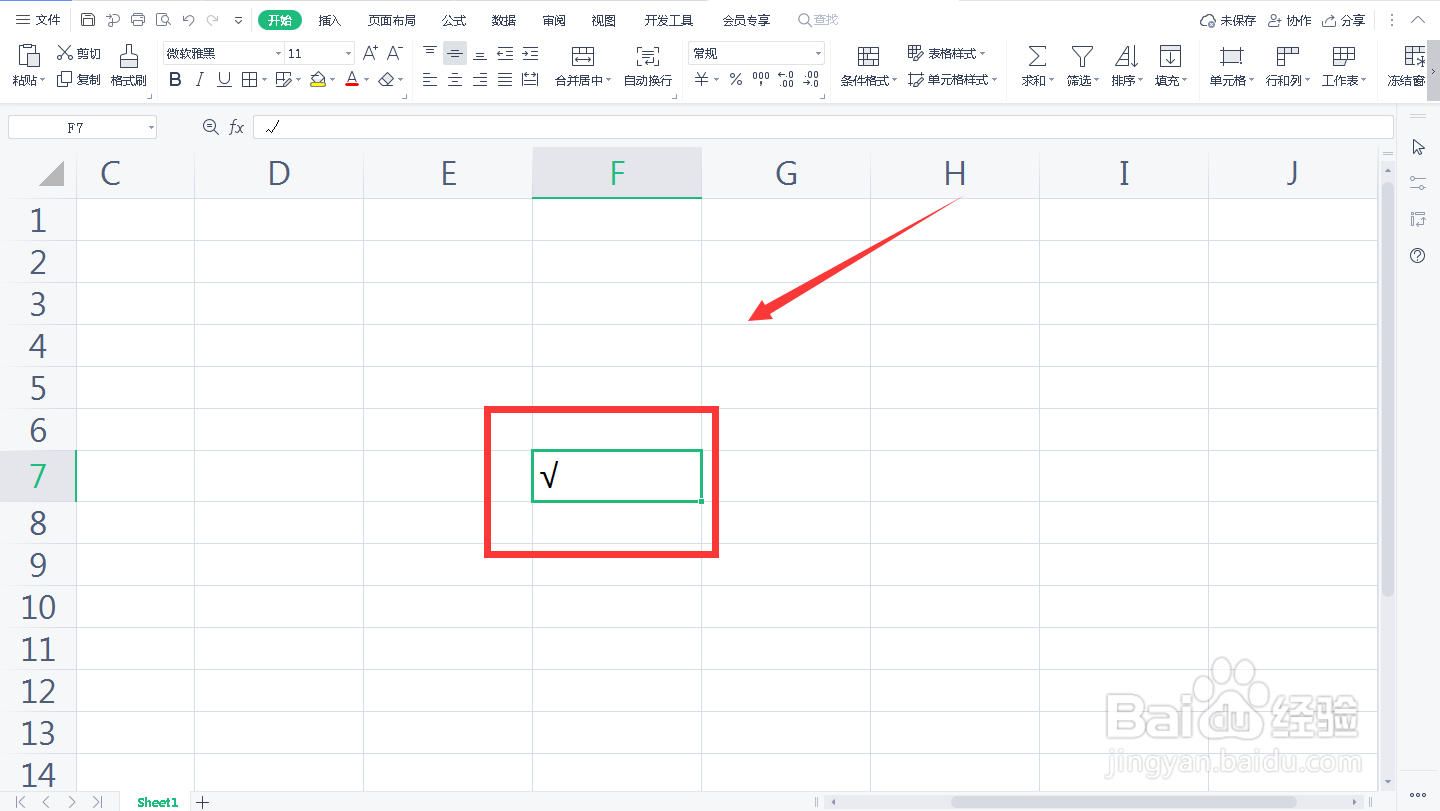The width and height of the screenshot is (1440, 811).
Task: Open Print Preview icon
Action: coord(163,20)
